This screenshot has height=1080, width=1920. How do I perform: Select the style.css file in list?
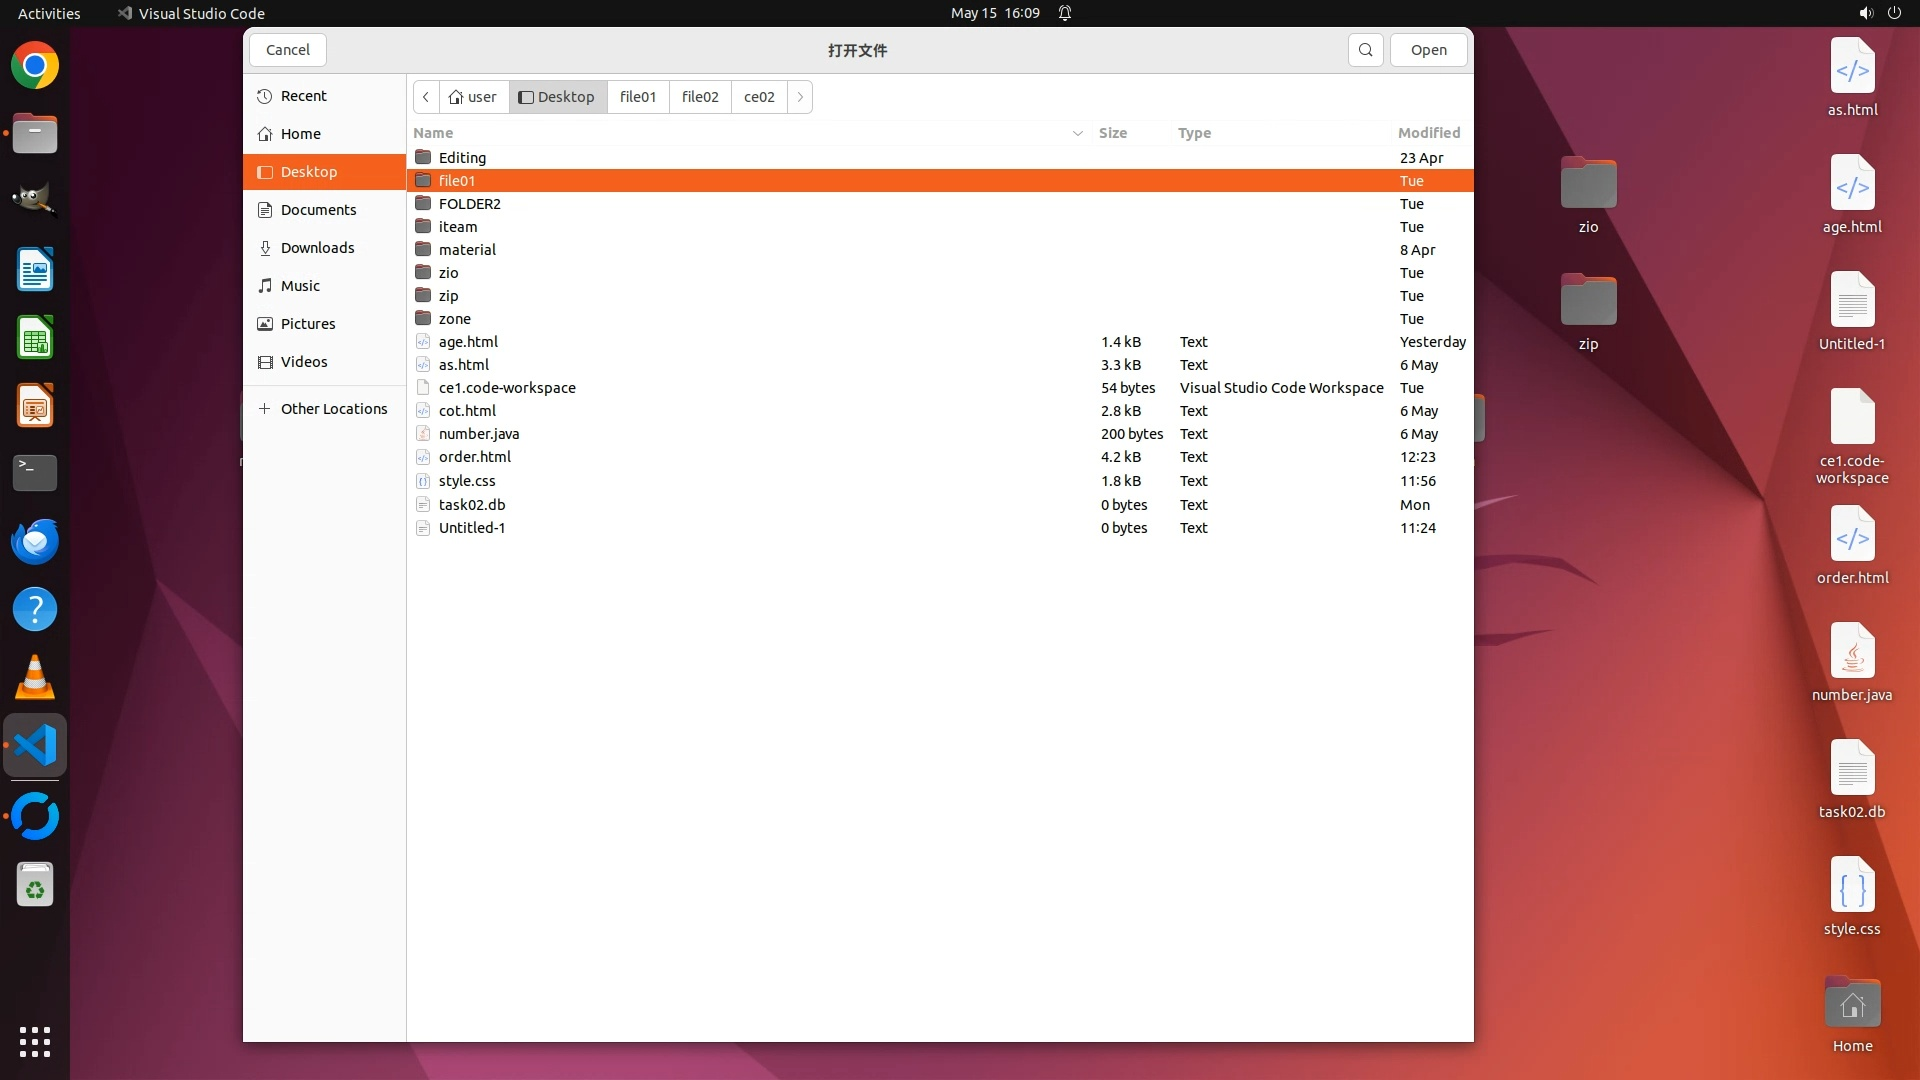point(467,481)
